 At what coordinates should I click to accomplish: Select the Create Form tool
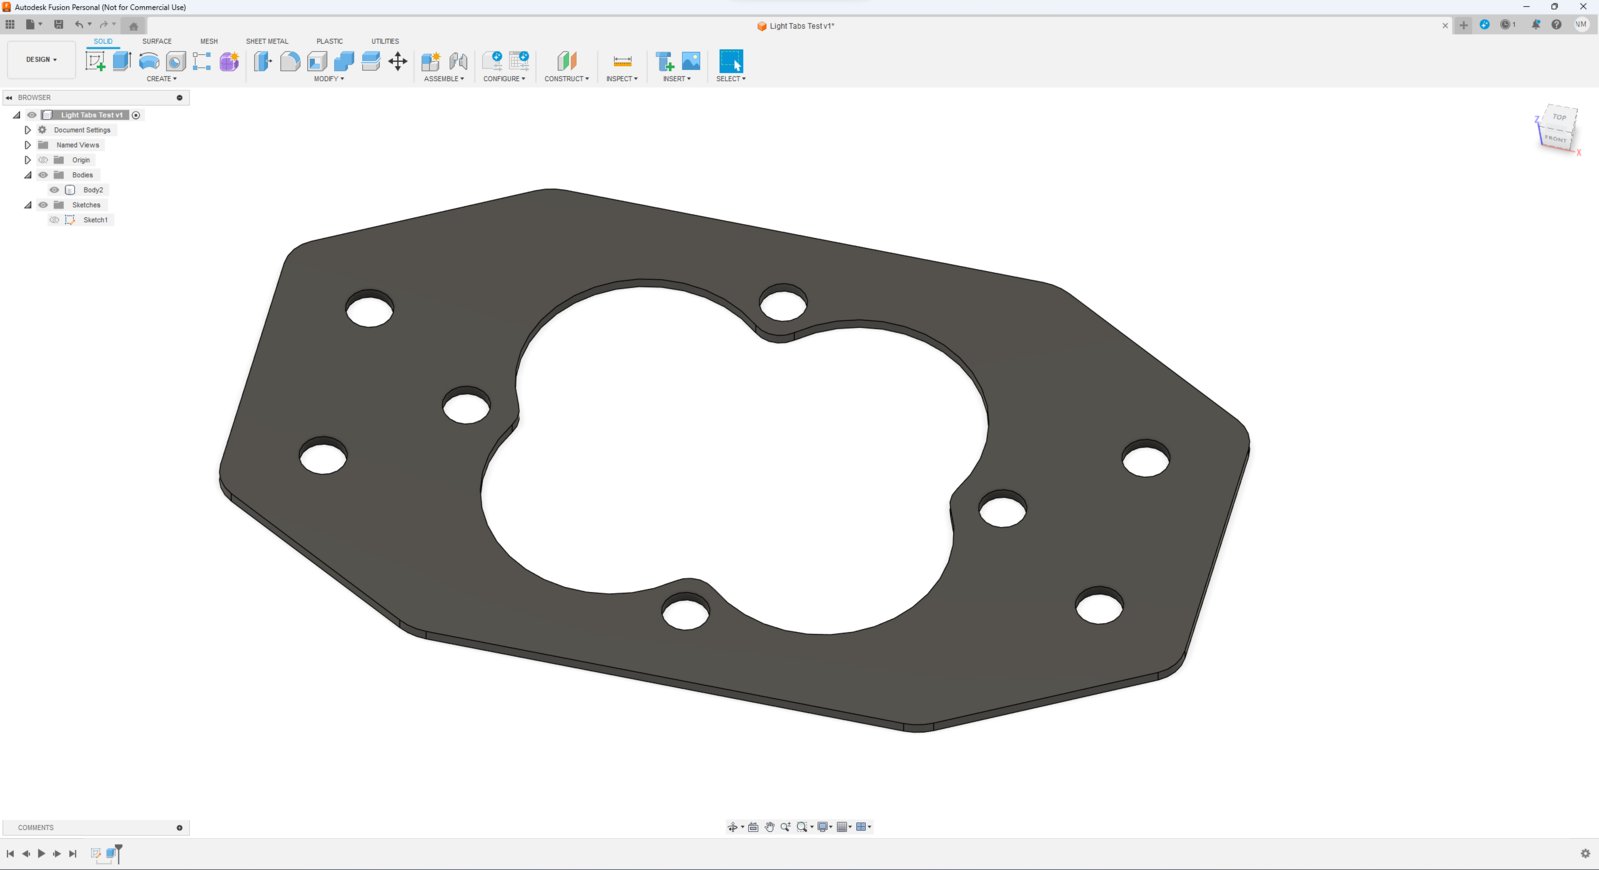click(229, 62)
